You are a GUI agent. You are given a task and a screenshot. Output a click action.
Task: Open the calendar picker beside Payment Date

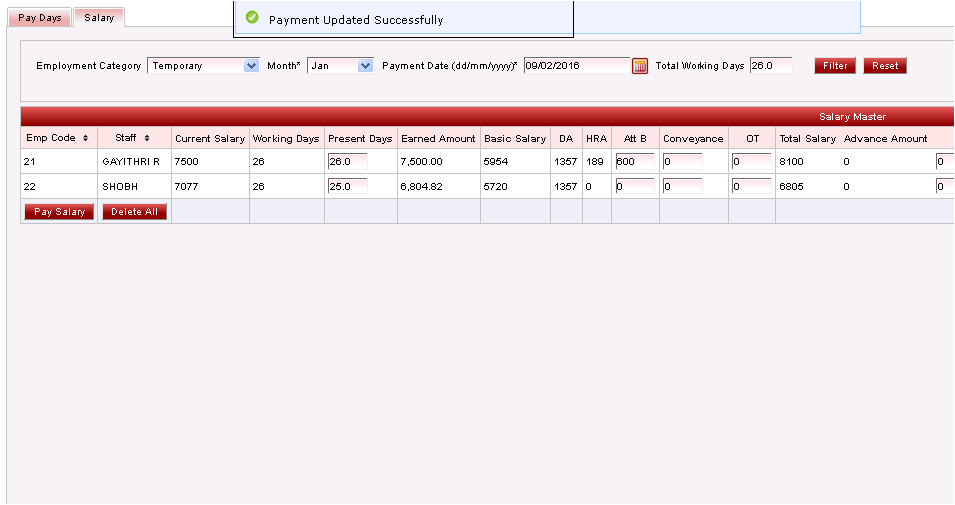(x=640, y=66)
